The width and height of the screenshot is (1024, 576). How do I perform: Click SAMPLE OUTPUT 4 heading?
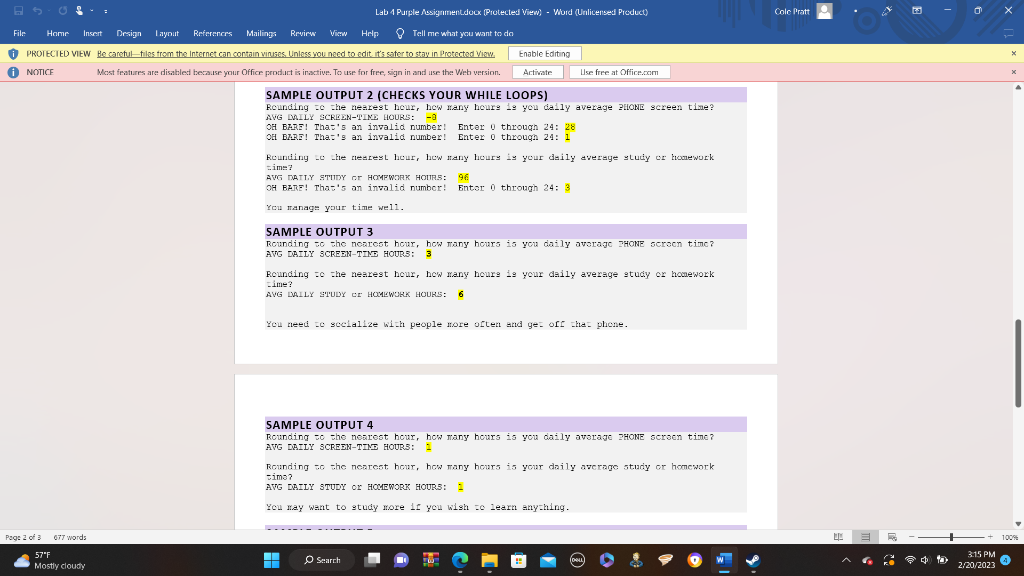tap(319, 424)
